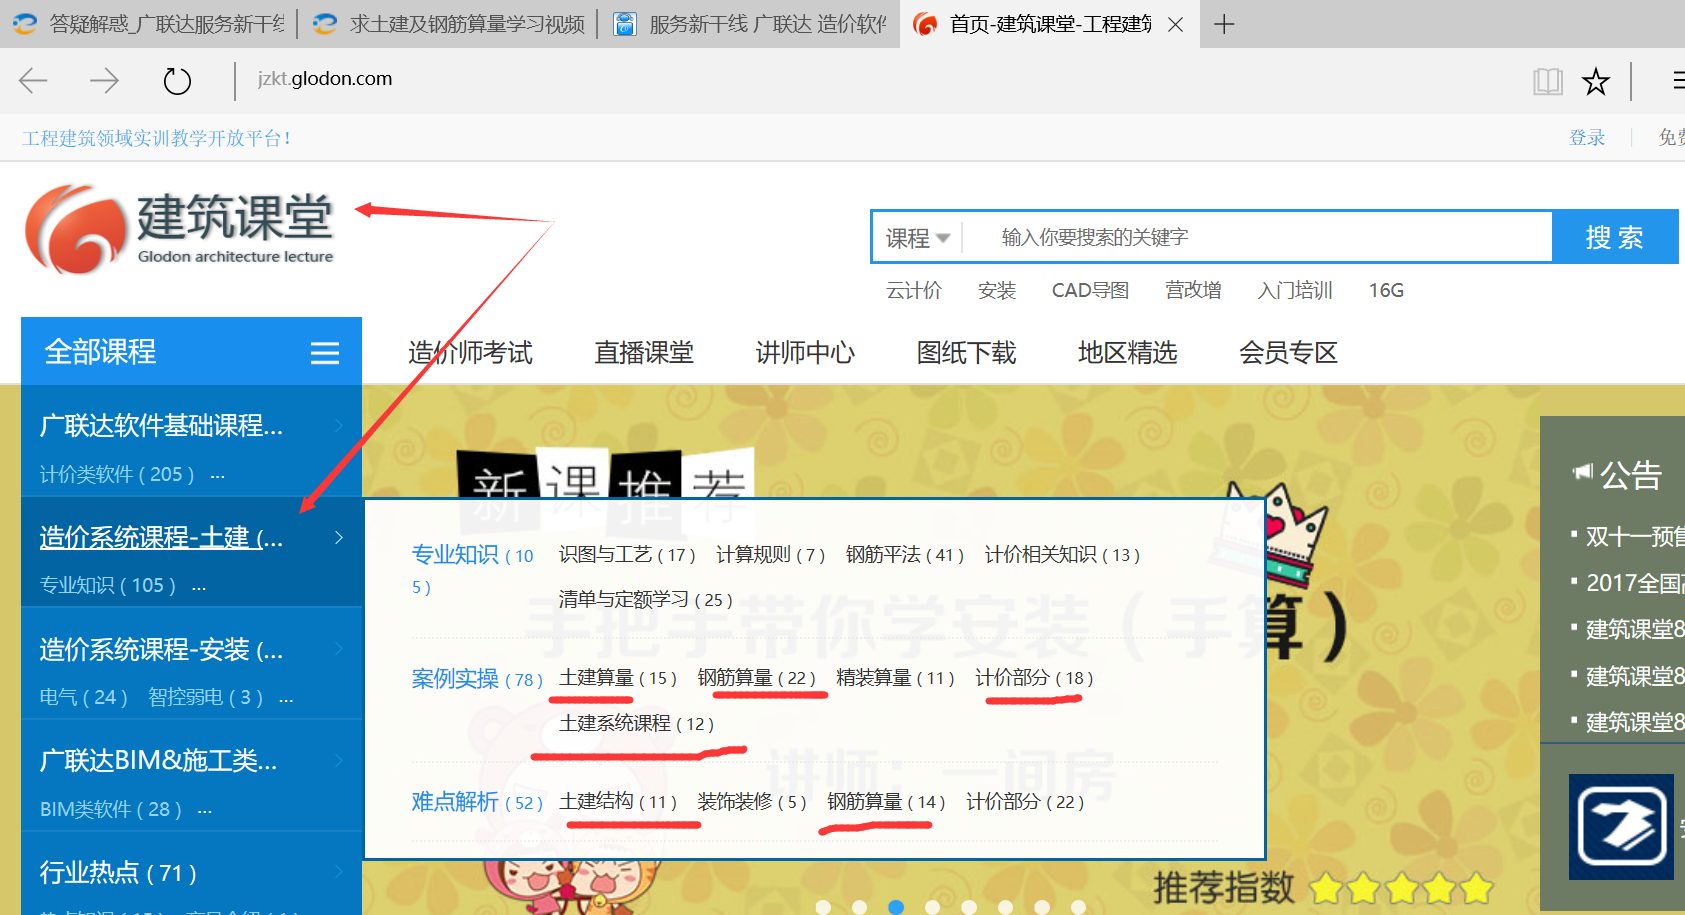The height and width of the screenshot is (915, 1685).
Task: Open the 地区精选 nav item
Action: click(x=1127, y=353)
